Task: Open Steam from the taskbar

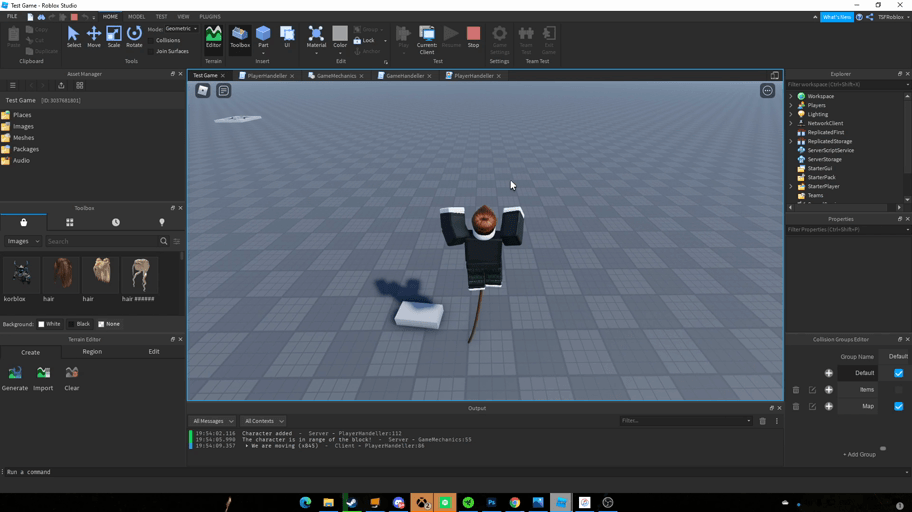Action: coord(351,502)
